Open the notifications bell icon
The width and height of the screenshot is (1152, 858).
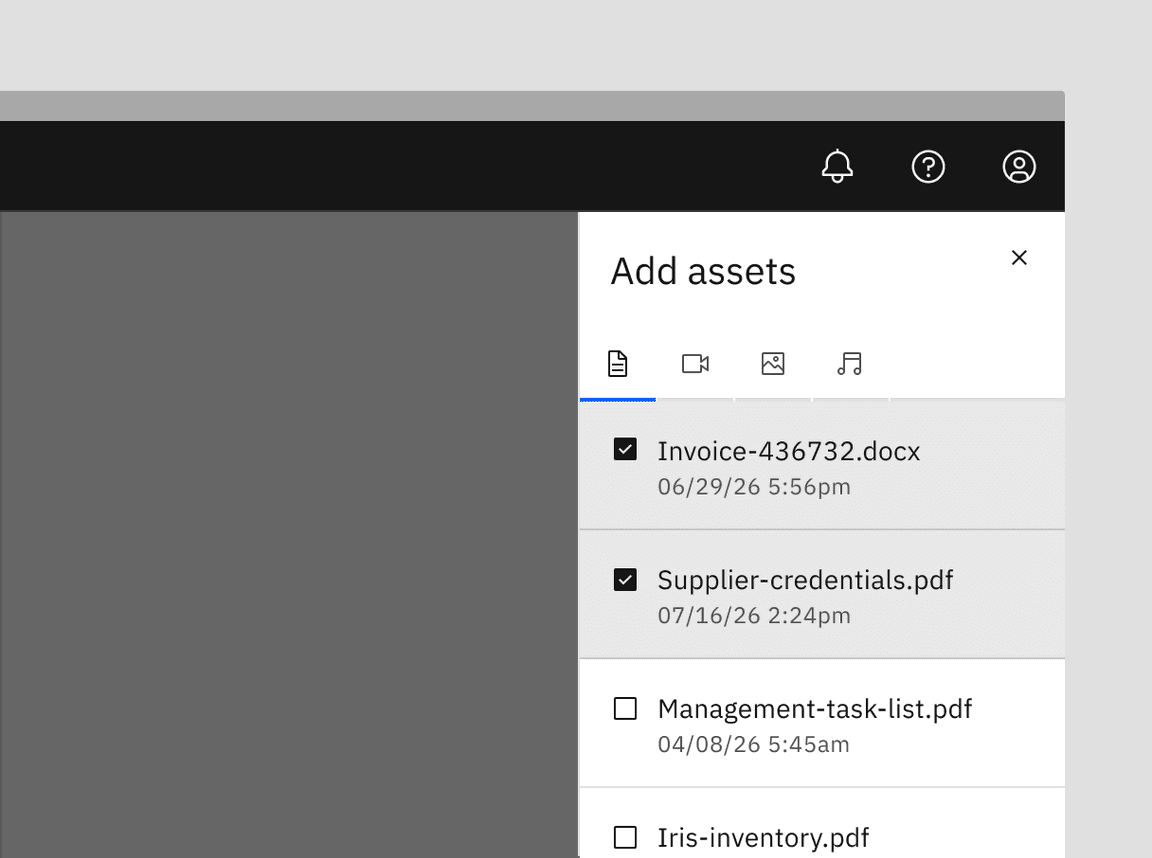click(838, 167)
